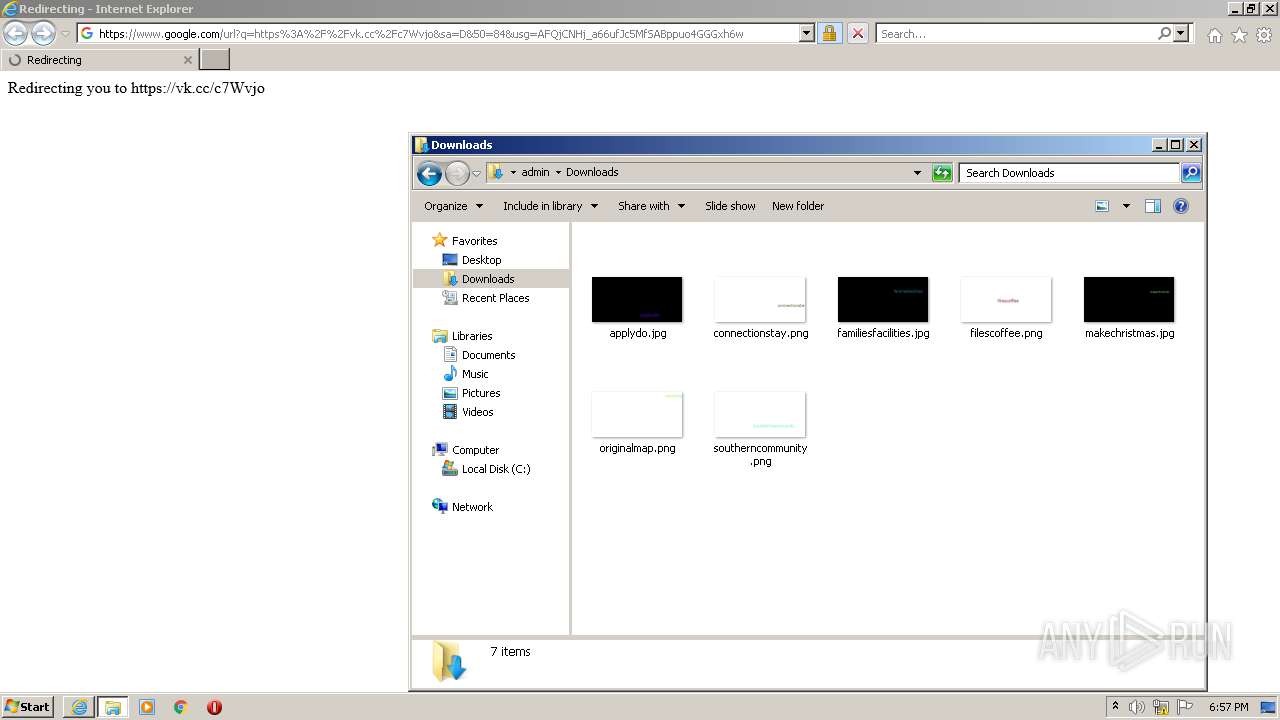The height and width of the screenshot is (720, 1280).
Task: Show hidden system tray icons
Action: point(1116,707)
